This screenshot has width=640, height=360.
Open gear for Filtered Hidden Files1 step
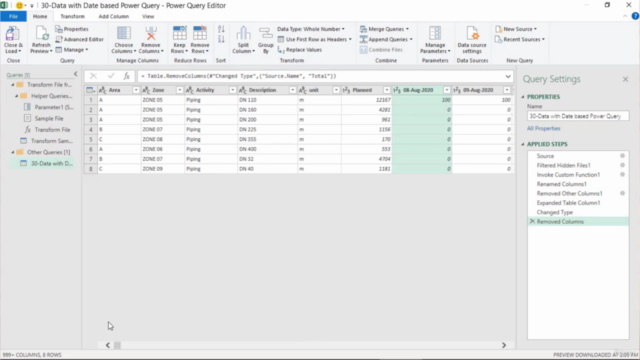tap(622, 165)
